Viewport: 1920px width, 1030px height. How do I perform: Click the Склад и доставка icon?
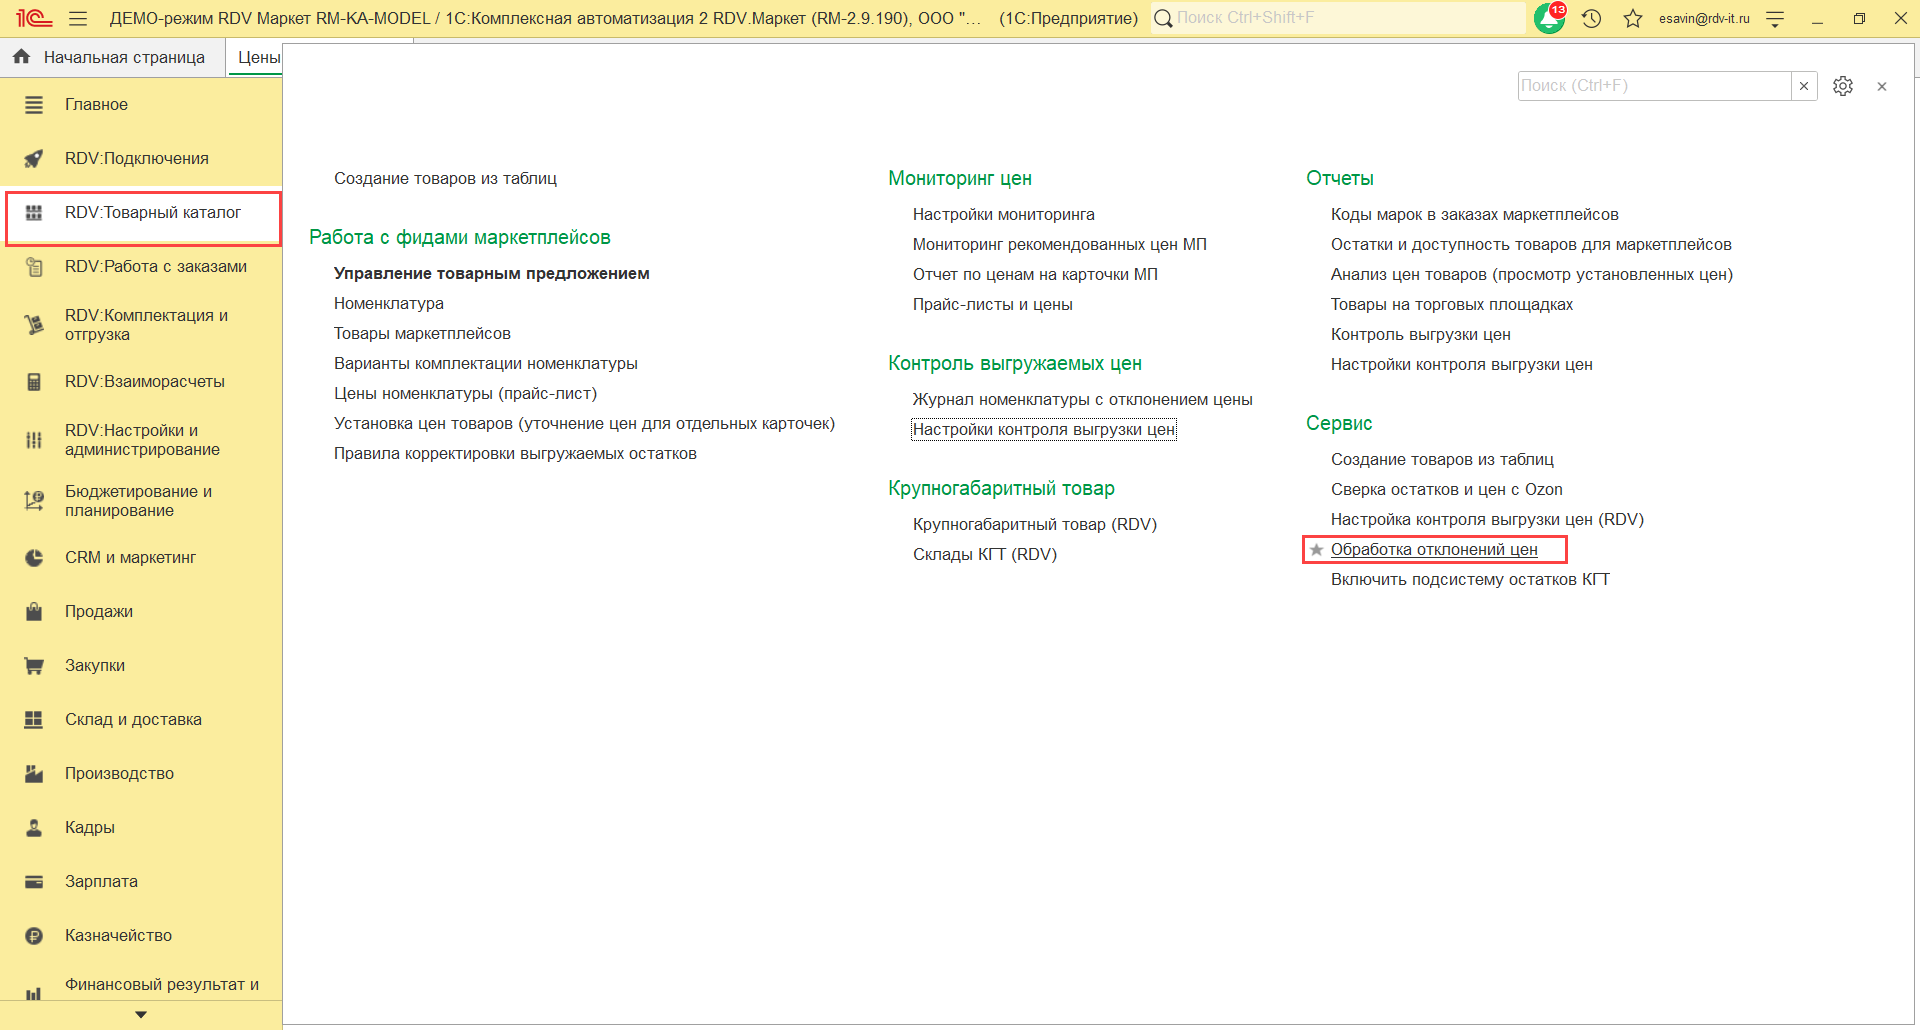click(34, 720)
